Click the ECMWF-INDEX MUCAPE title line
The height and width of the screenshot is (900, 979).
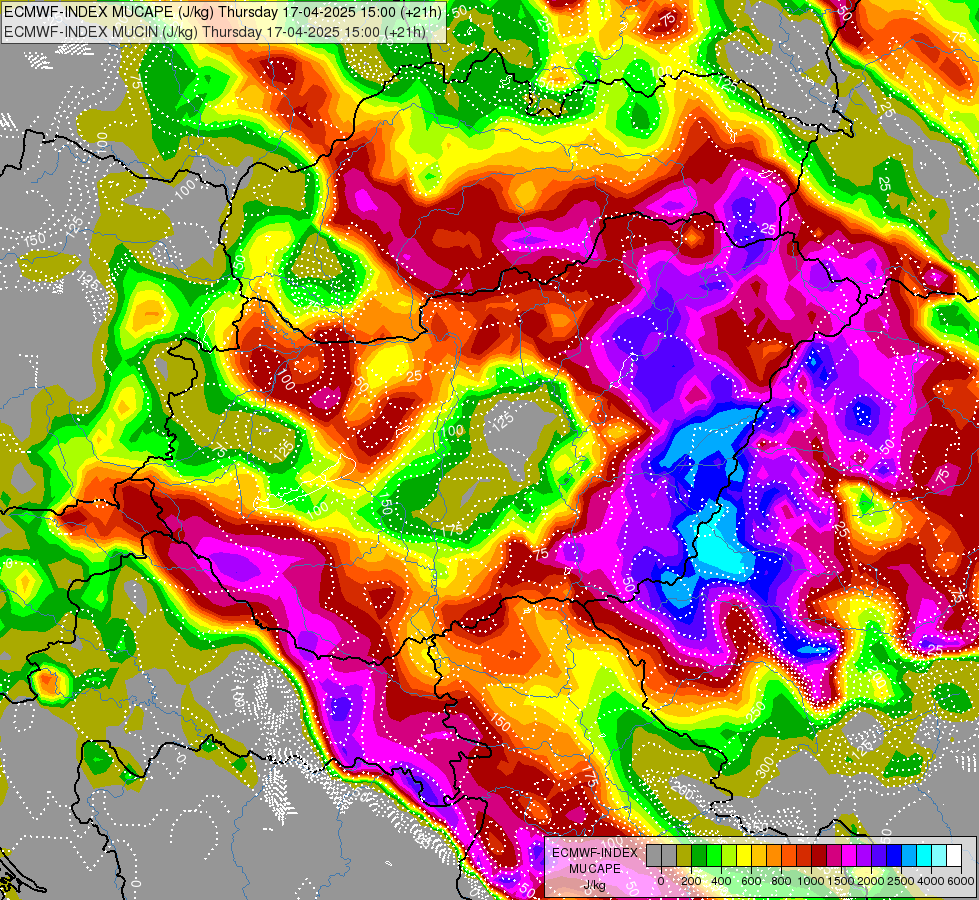click(223, 12)
